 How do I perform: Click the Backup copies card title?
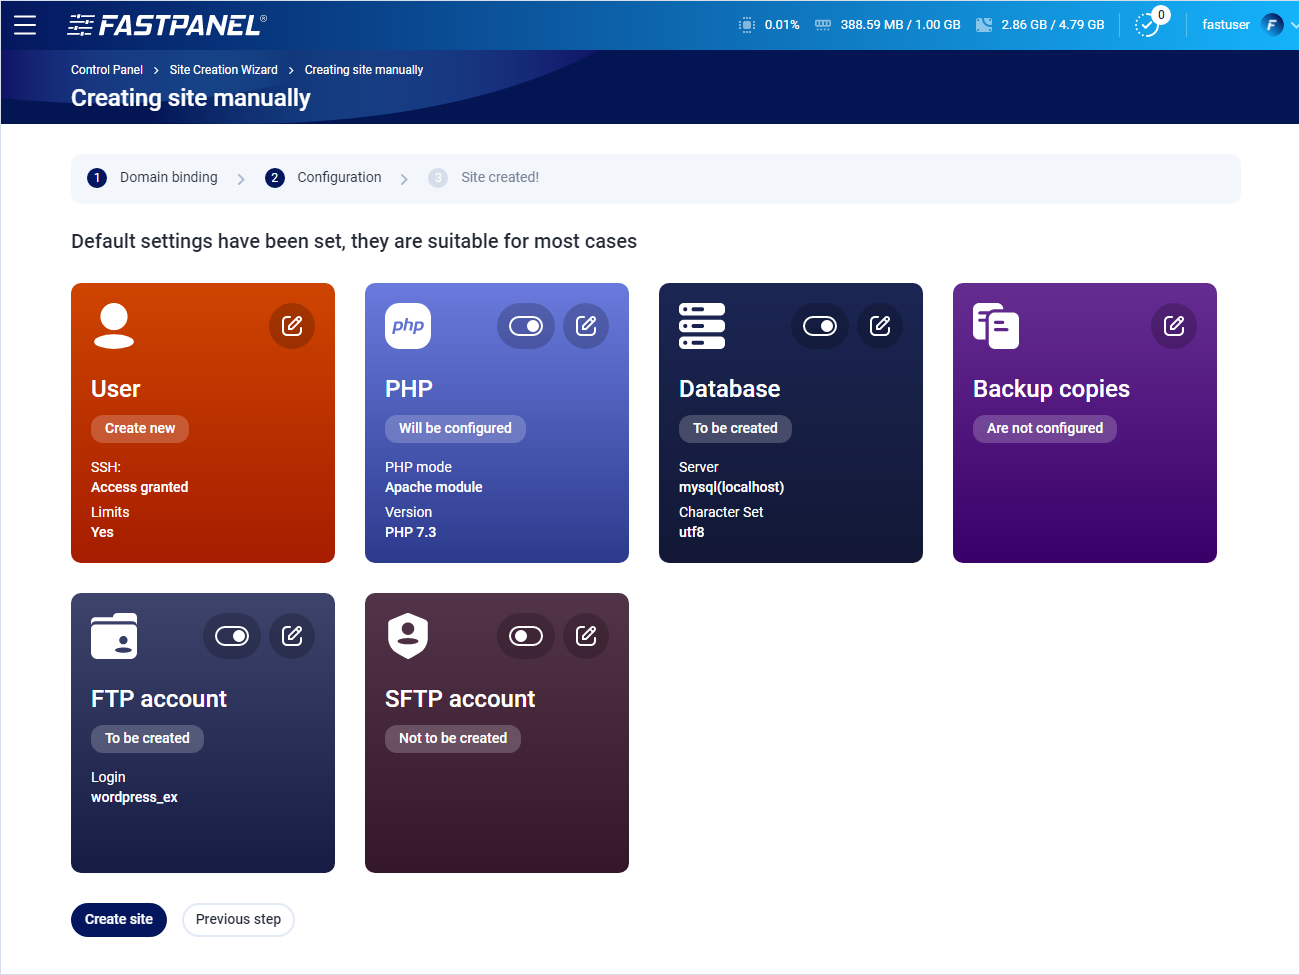(x=1051, y=389)
